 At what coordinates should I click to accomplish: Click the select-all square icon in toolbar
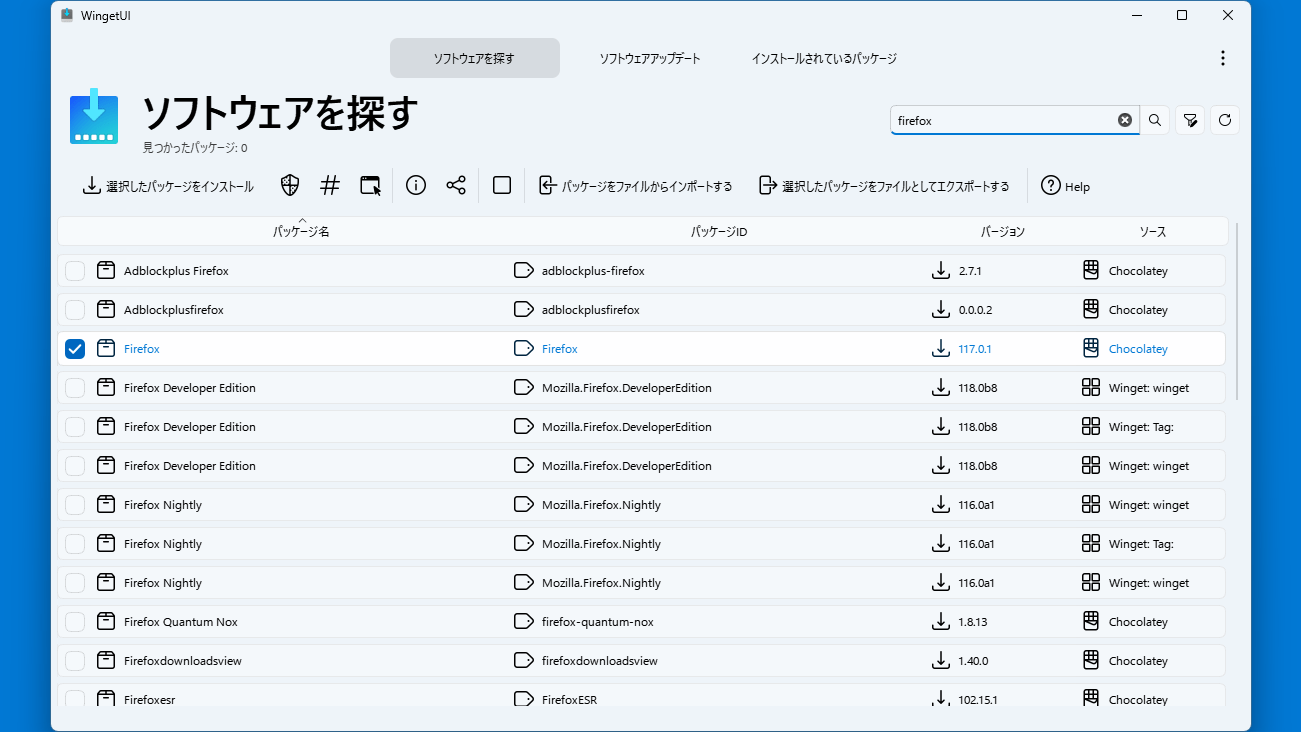(x=502, y=185)
